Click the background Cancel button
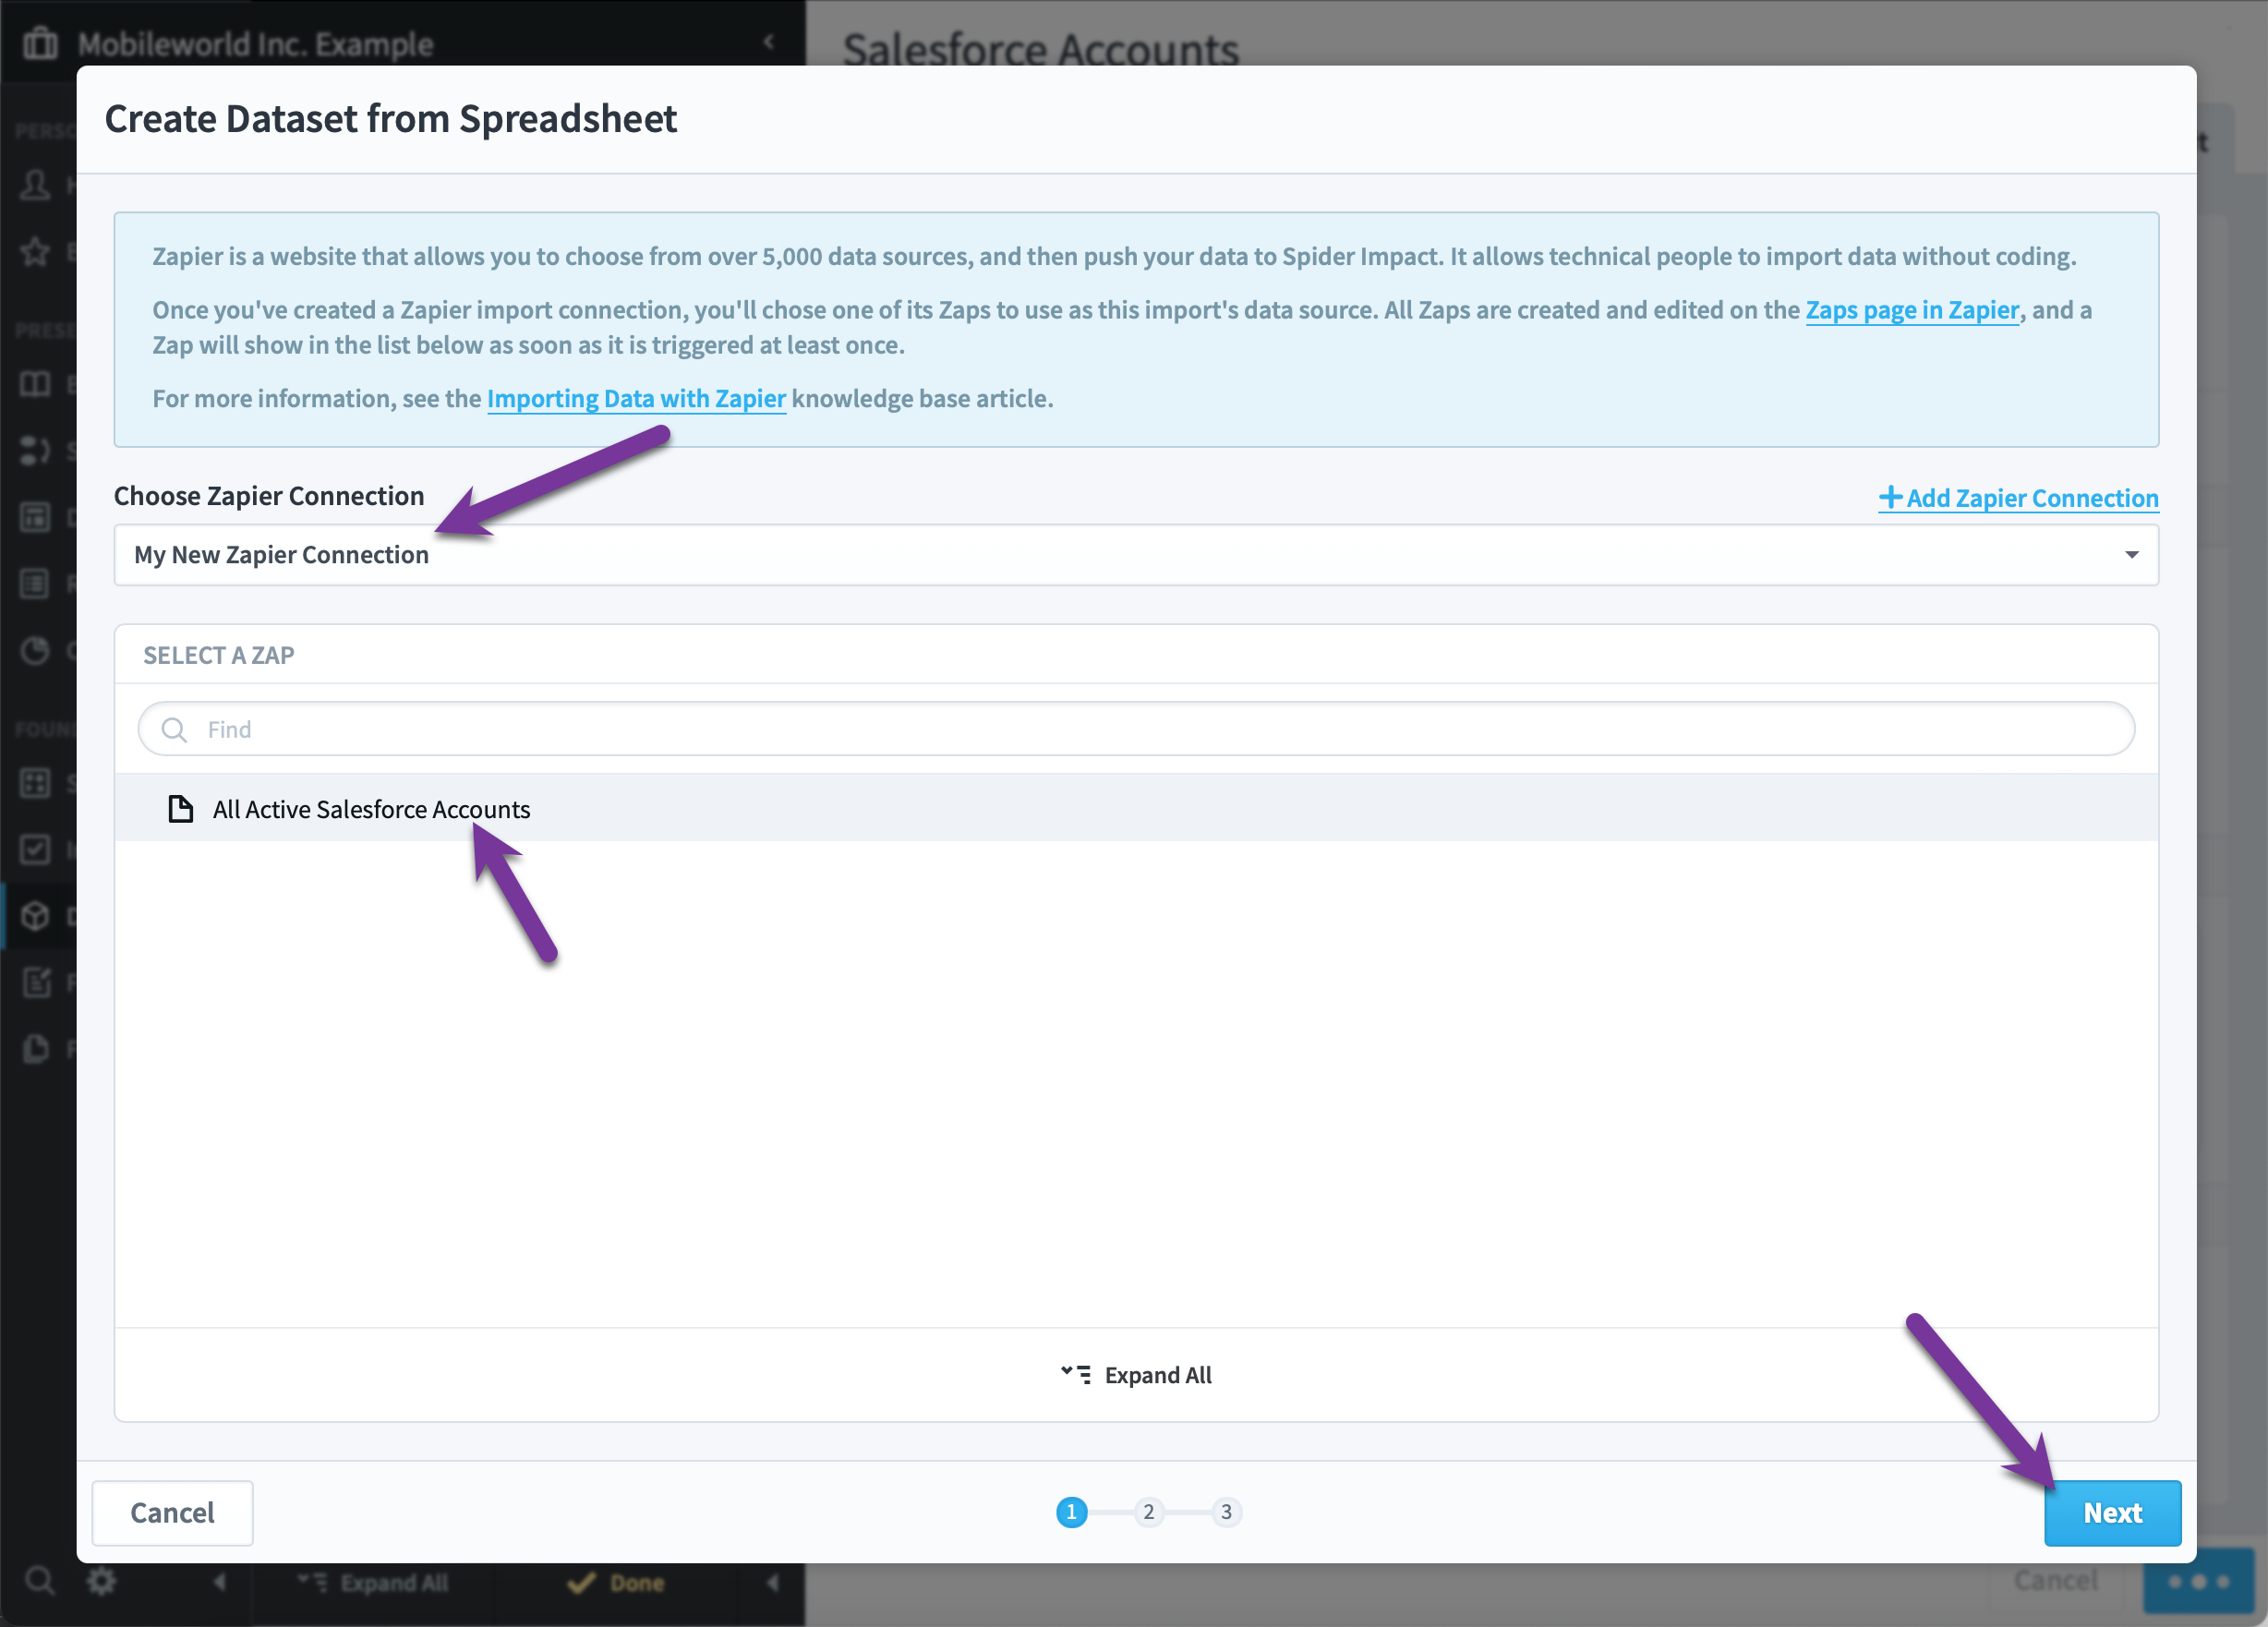The width and height of the screenshot is (2268, 1627). (2055, 1580)
